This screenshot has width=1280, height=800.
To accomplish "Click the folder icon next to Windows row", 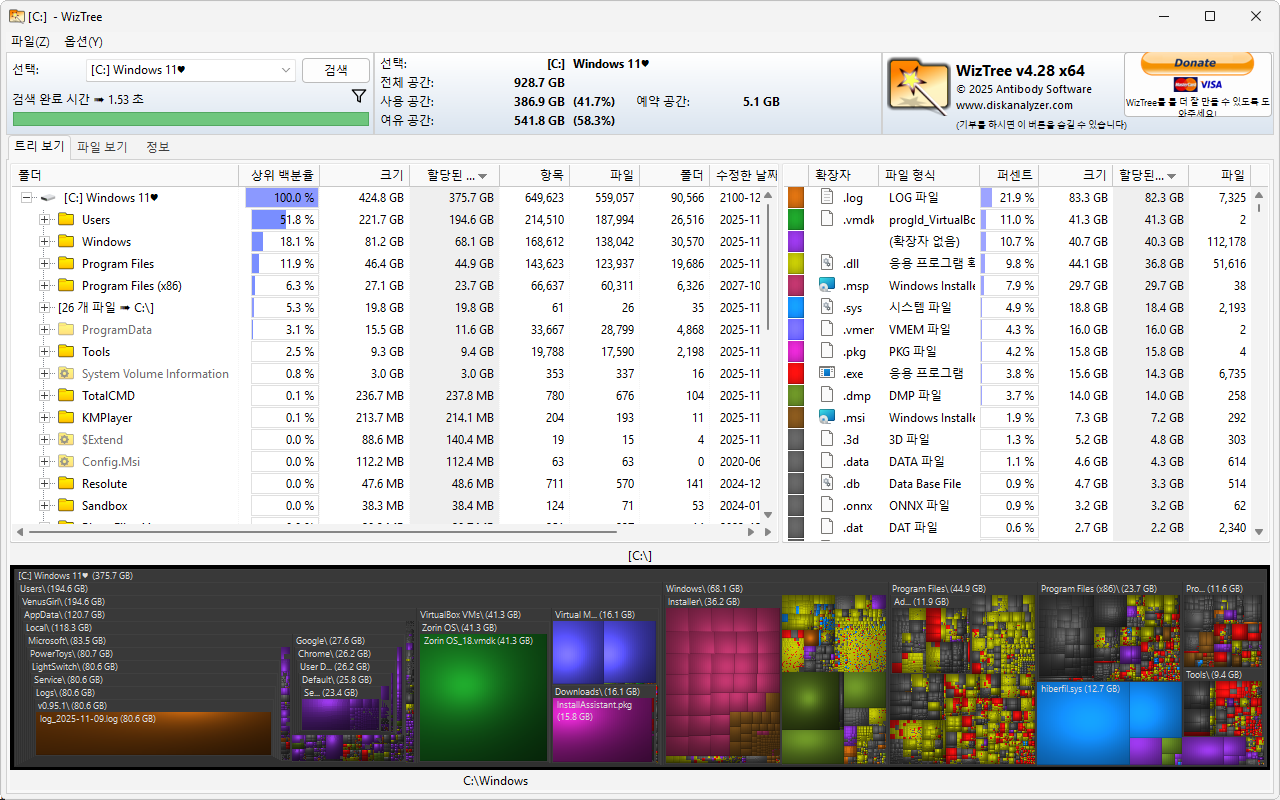I will coord(67,242).
